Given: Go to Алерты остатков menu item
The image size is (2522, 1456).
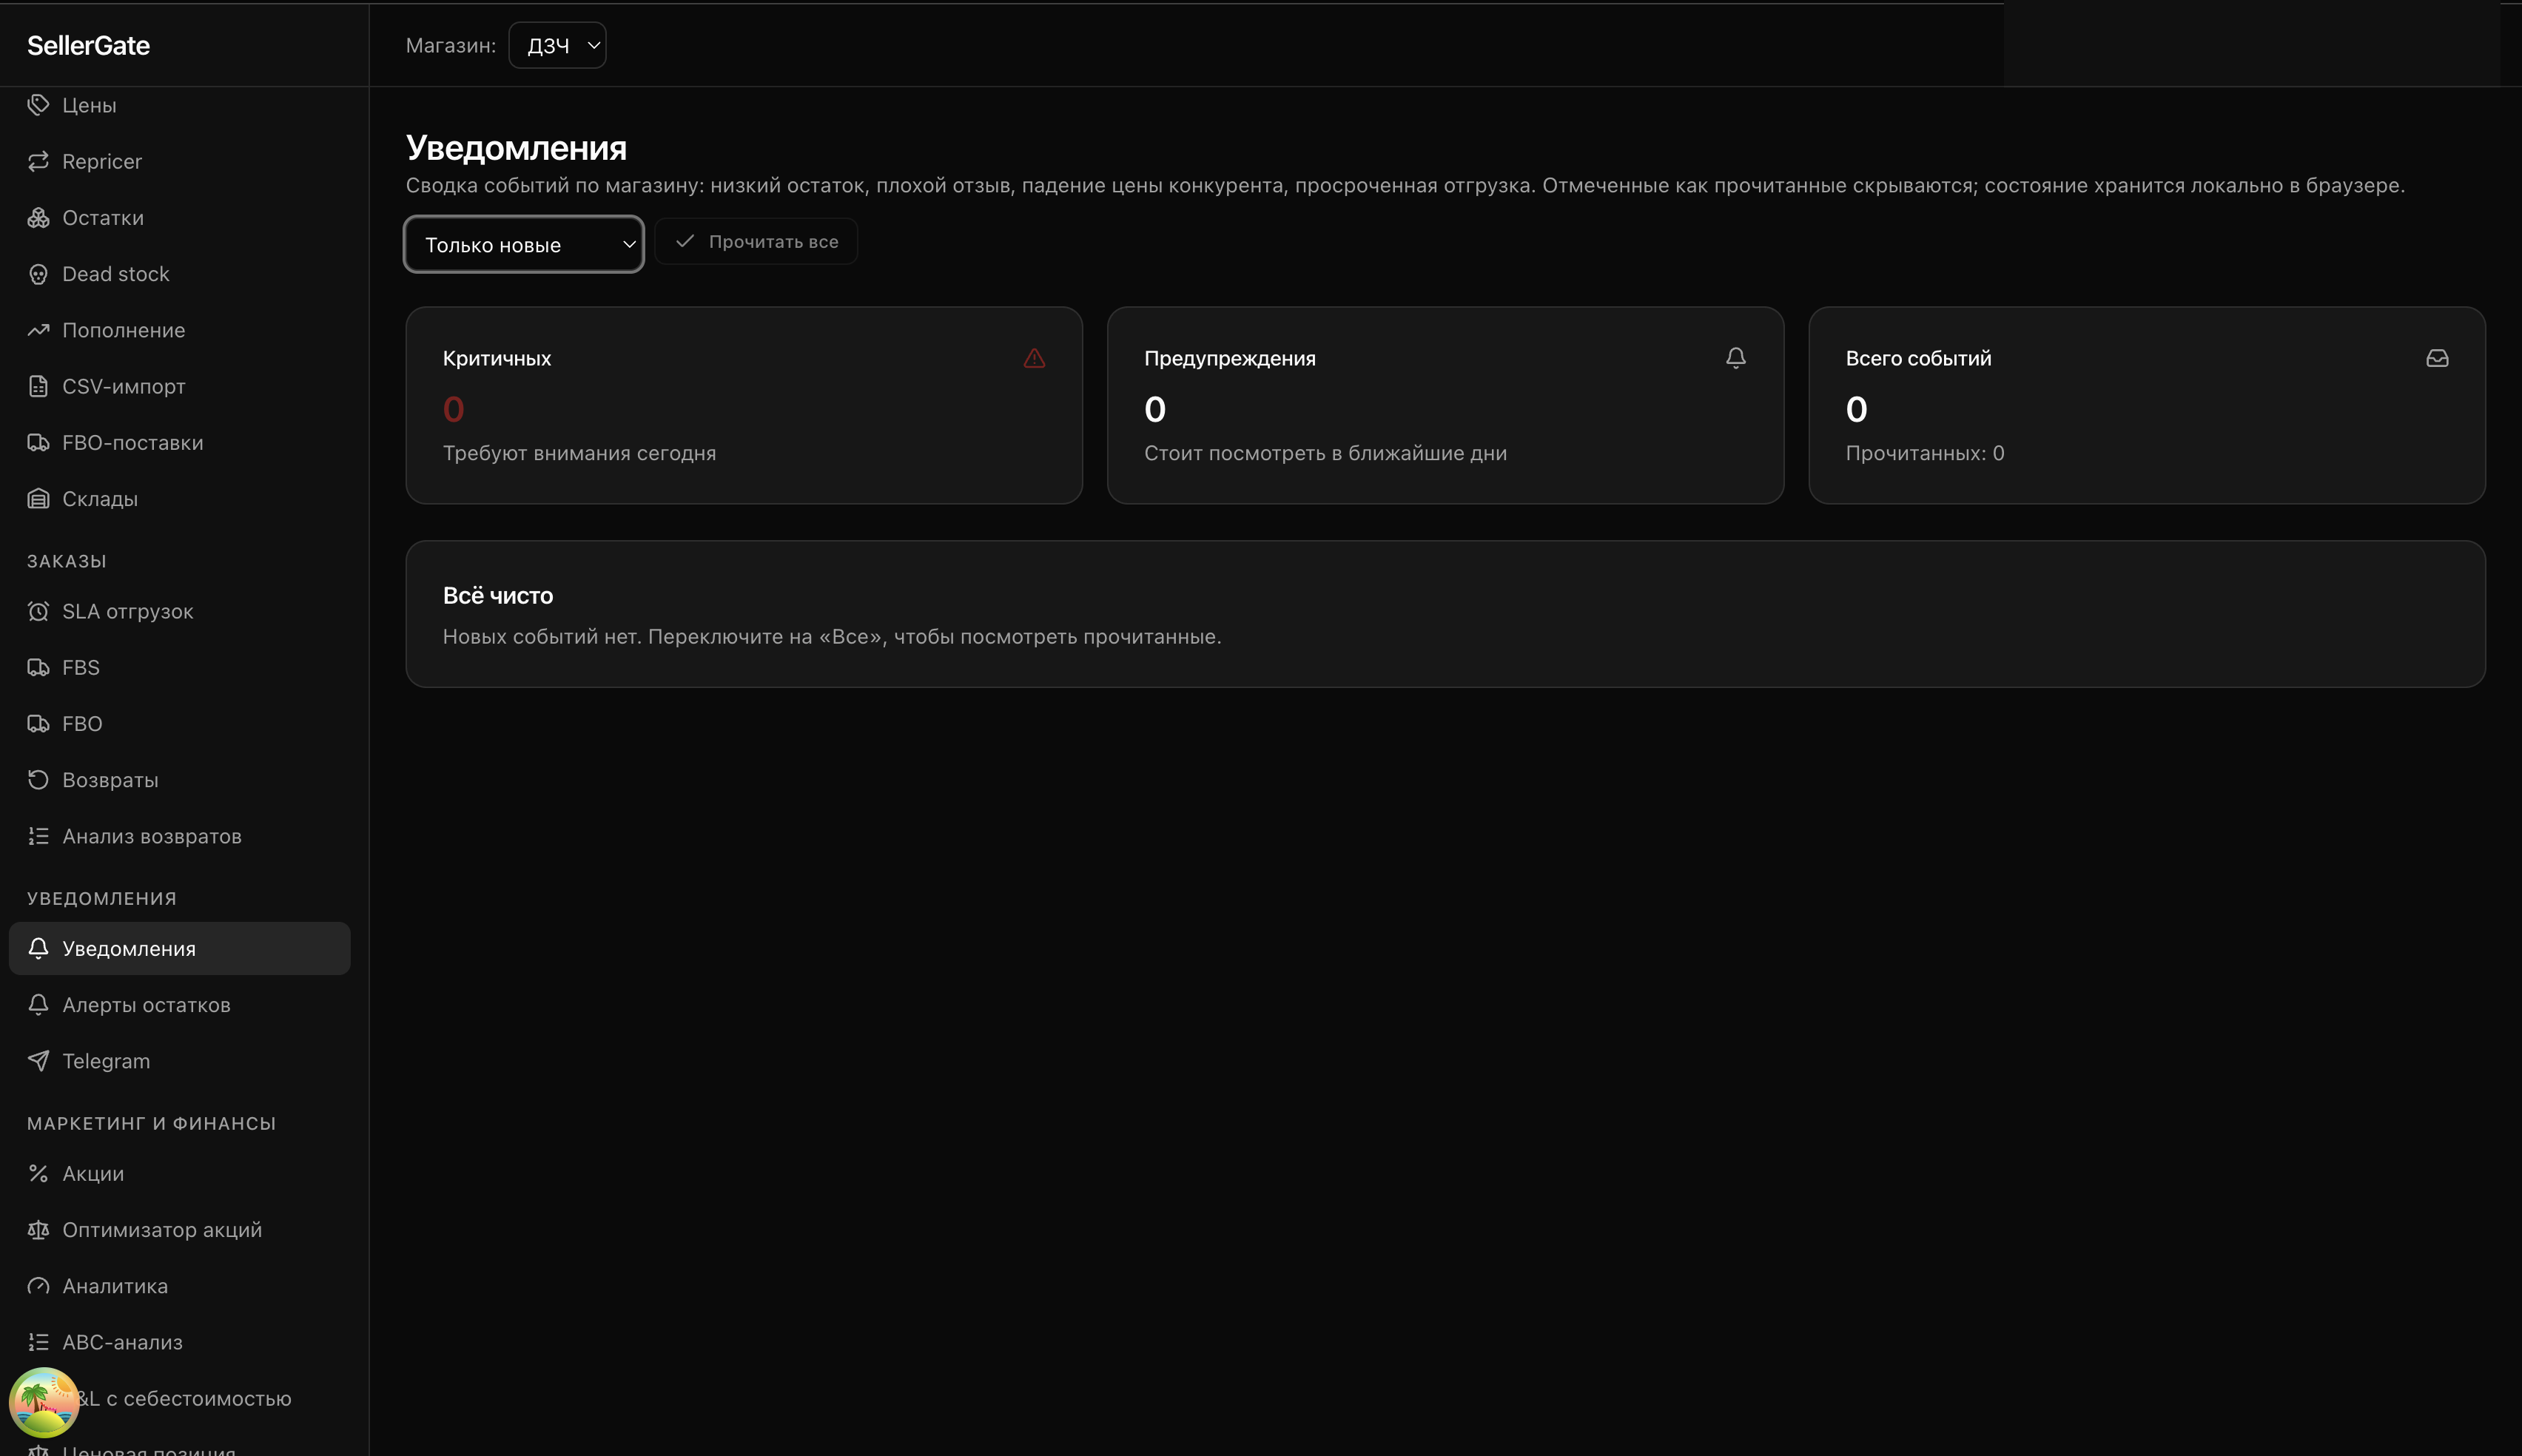Looking at the screenshot, I should (146, 1005).
